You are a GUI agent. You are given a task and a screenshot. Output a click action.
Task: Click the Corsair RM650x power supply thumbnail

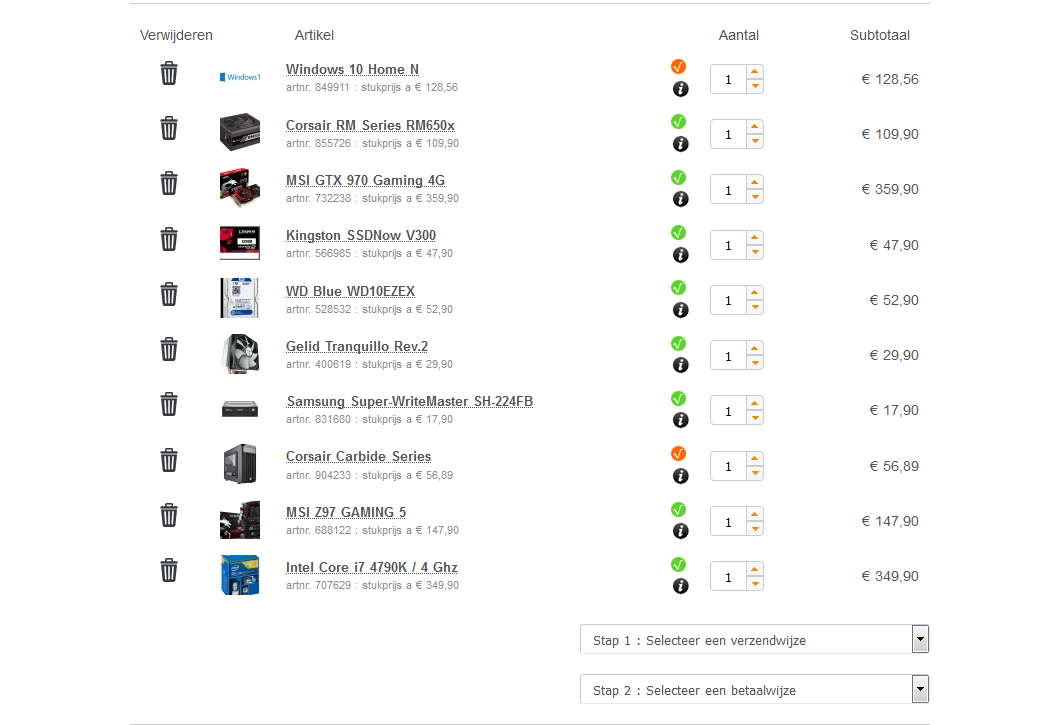pos(240,132)
